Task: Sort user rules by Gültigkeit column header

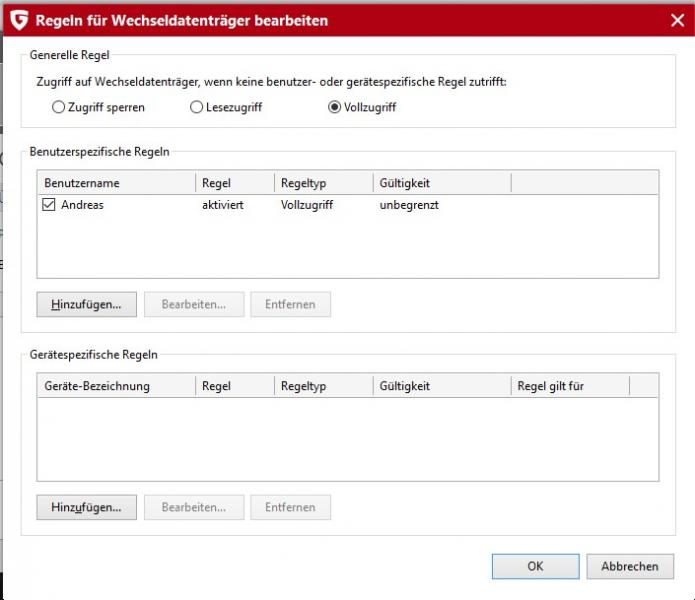Action: point(442,183)
